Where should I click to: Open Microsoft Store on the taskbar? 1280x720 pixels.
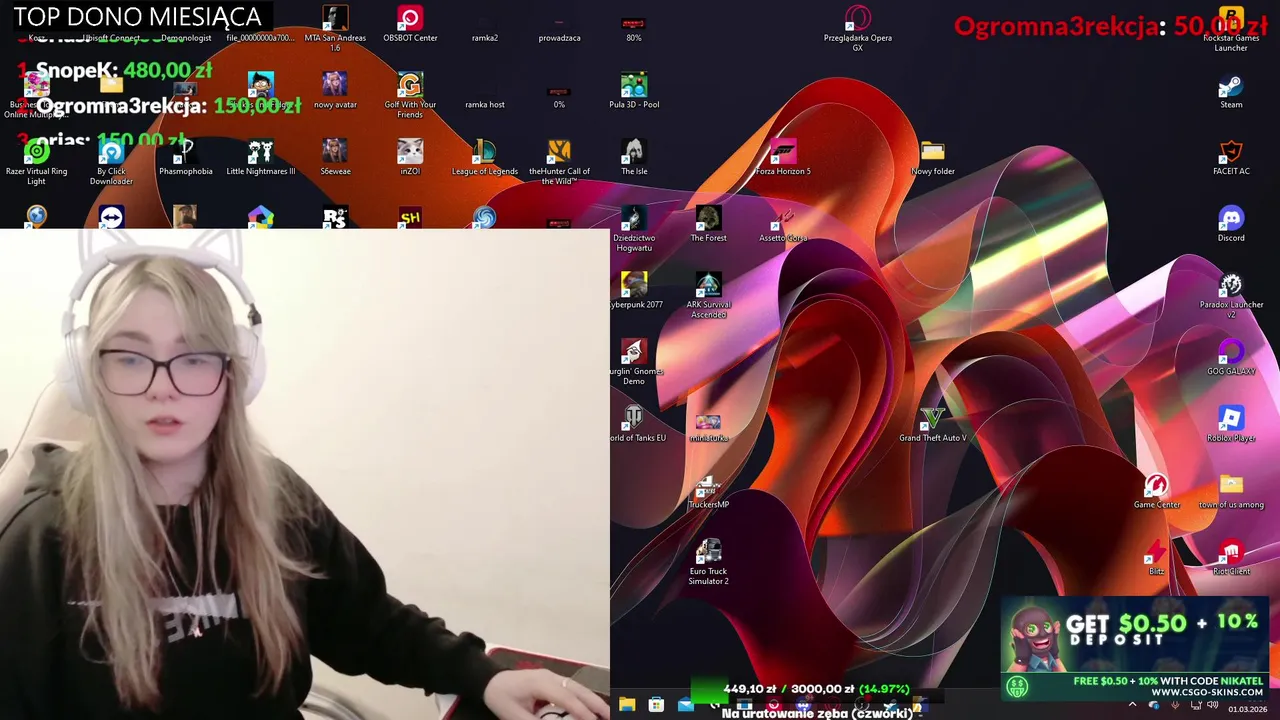pos(656,704)
